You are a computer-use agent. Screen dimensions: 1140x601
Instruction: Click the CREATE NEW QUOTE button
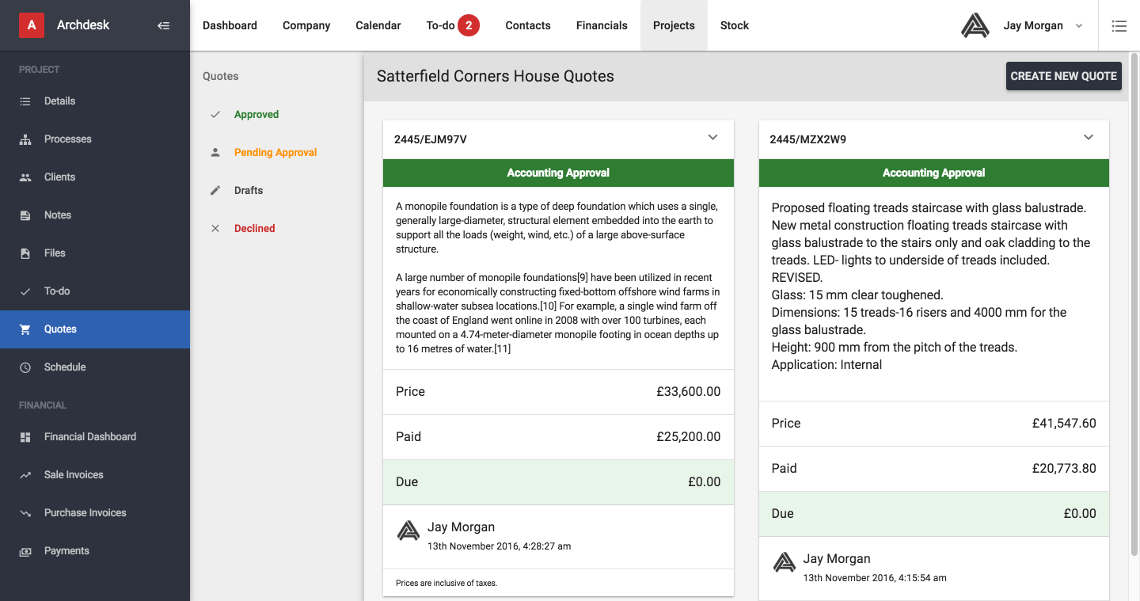(x=1063, y=76)
